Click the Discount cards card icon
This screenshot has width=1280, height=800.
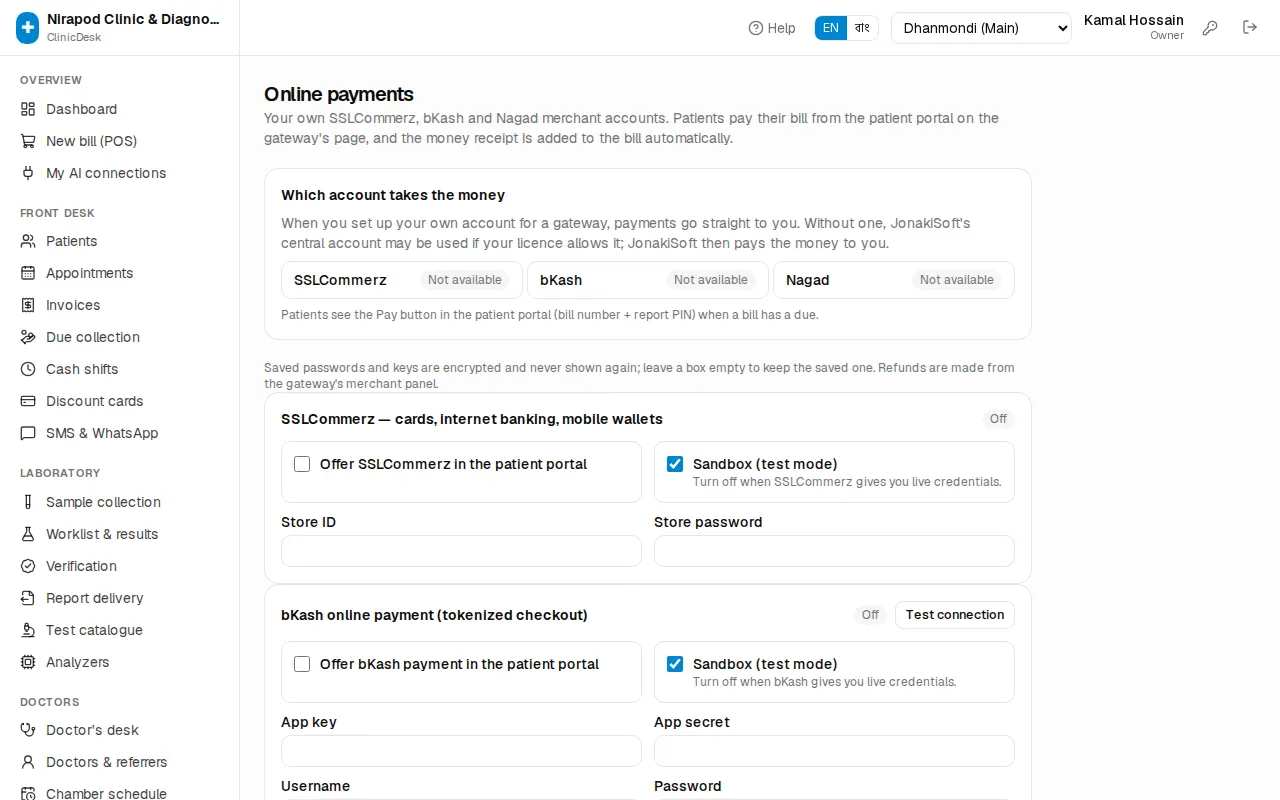(28, 401)
